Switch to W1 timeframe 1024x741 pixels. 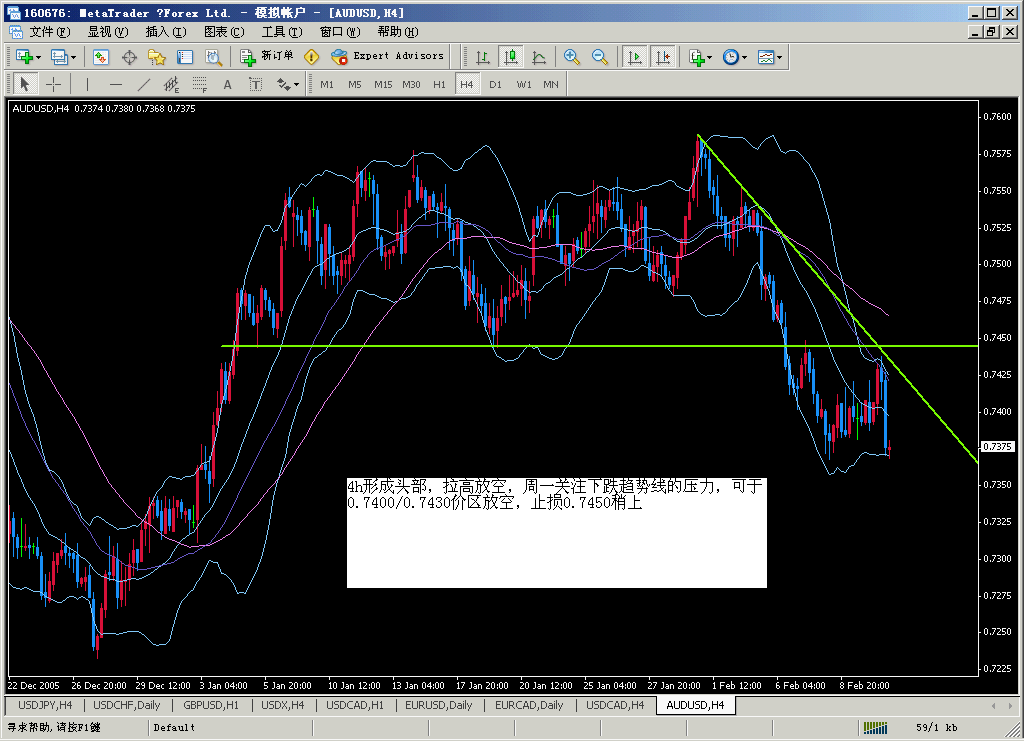(x=524, y=84)
